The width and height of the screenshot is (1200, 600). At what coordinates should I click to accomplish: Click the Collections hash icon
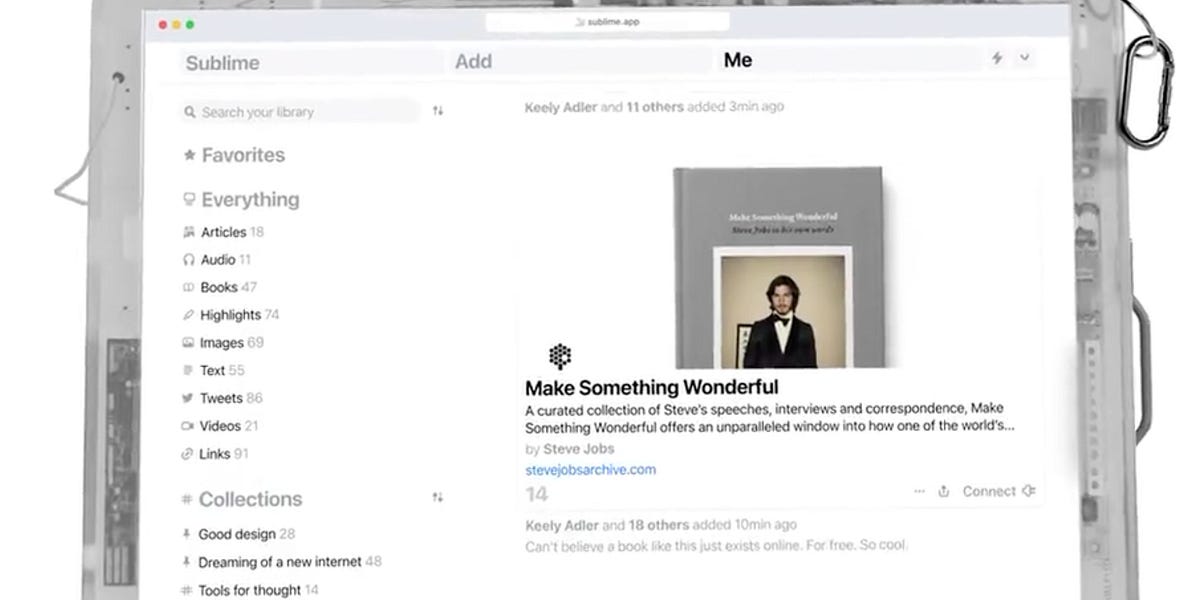coord(187,499)
